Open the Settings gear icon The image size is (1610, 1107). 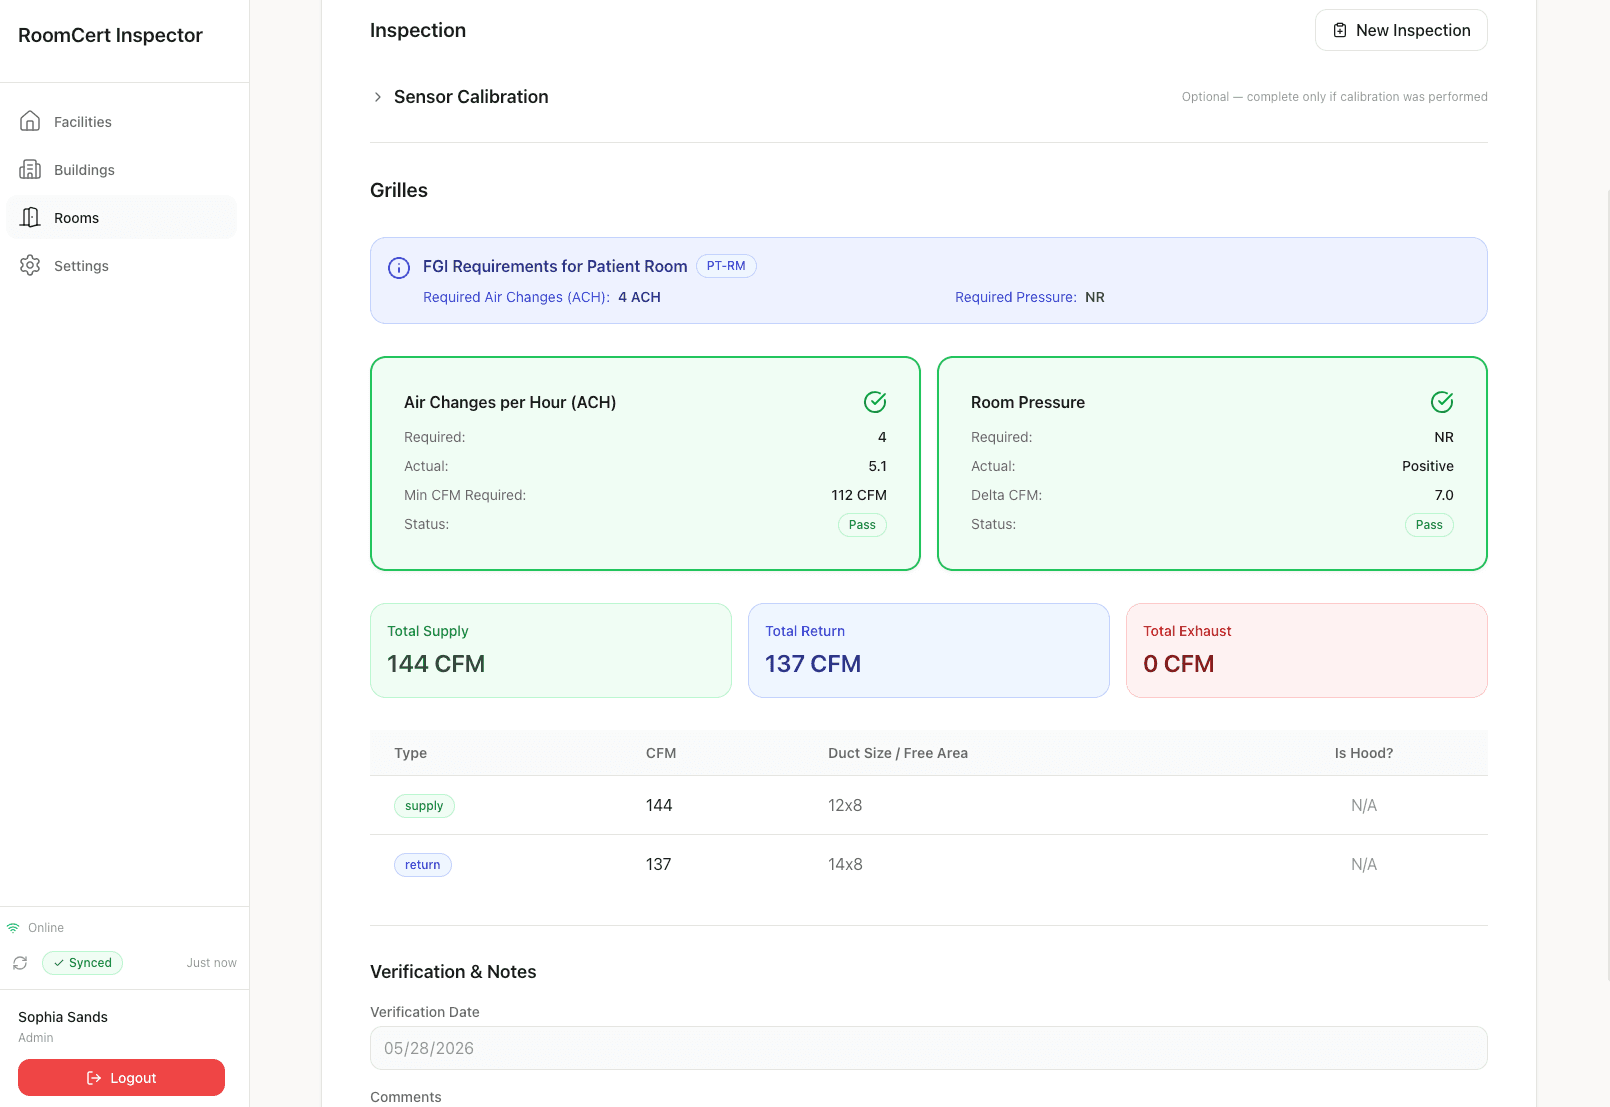click(30, 265)
